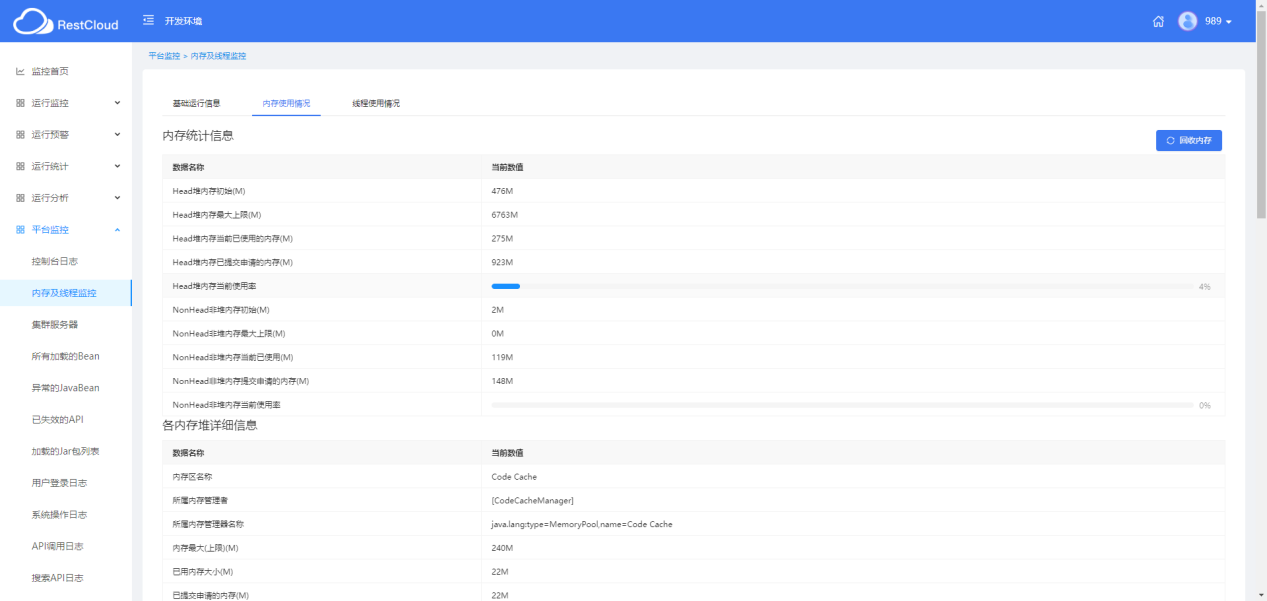The height and width of the screenshot is (601, 1267).
Task: Open 所有加载的Bean page
Action: tap(65, 356)
